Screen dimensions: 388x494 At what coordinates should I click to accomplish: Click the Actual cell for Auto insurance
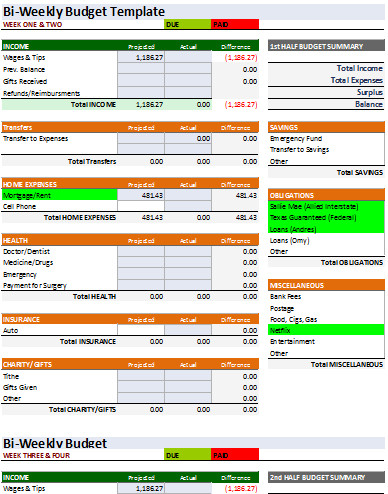coord(188,330)
